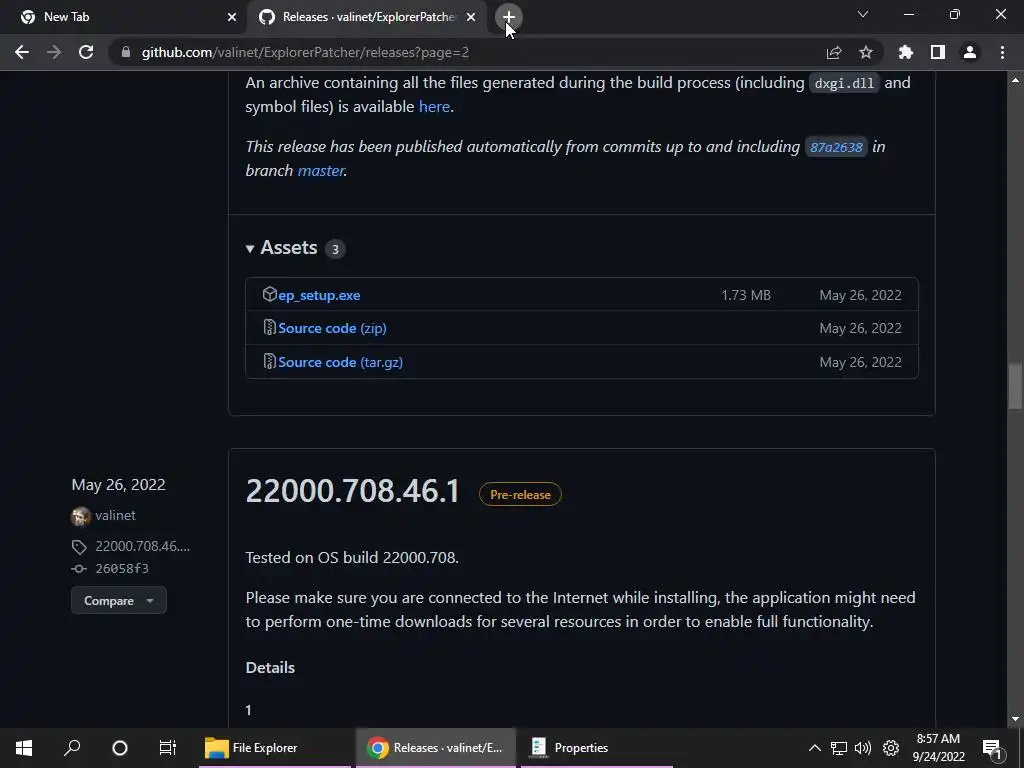Open Chrome's three-dot menu

[x=1002, y=52]
